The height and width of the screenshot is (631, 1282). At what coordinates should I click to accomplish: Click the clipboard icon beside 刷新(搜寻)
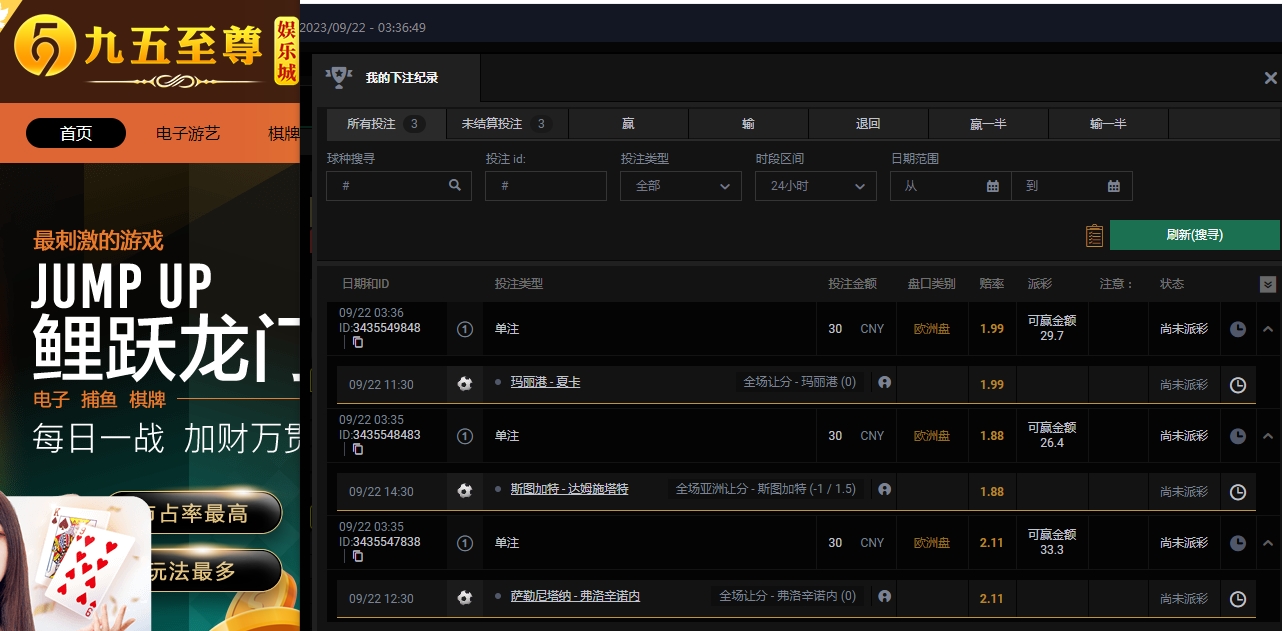[x=1094, y=235]
